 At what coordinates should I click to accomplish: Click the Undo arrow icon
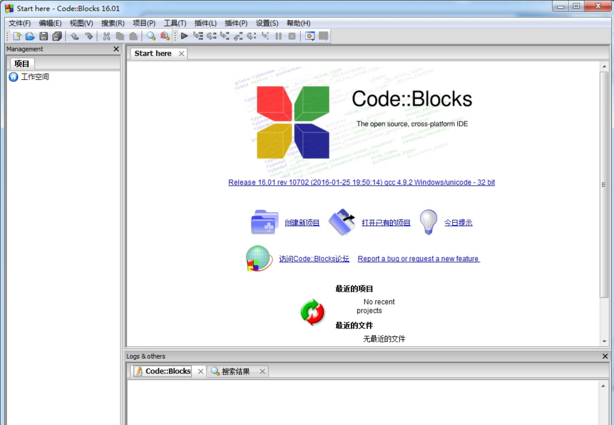pos(74,36)
